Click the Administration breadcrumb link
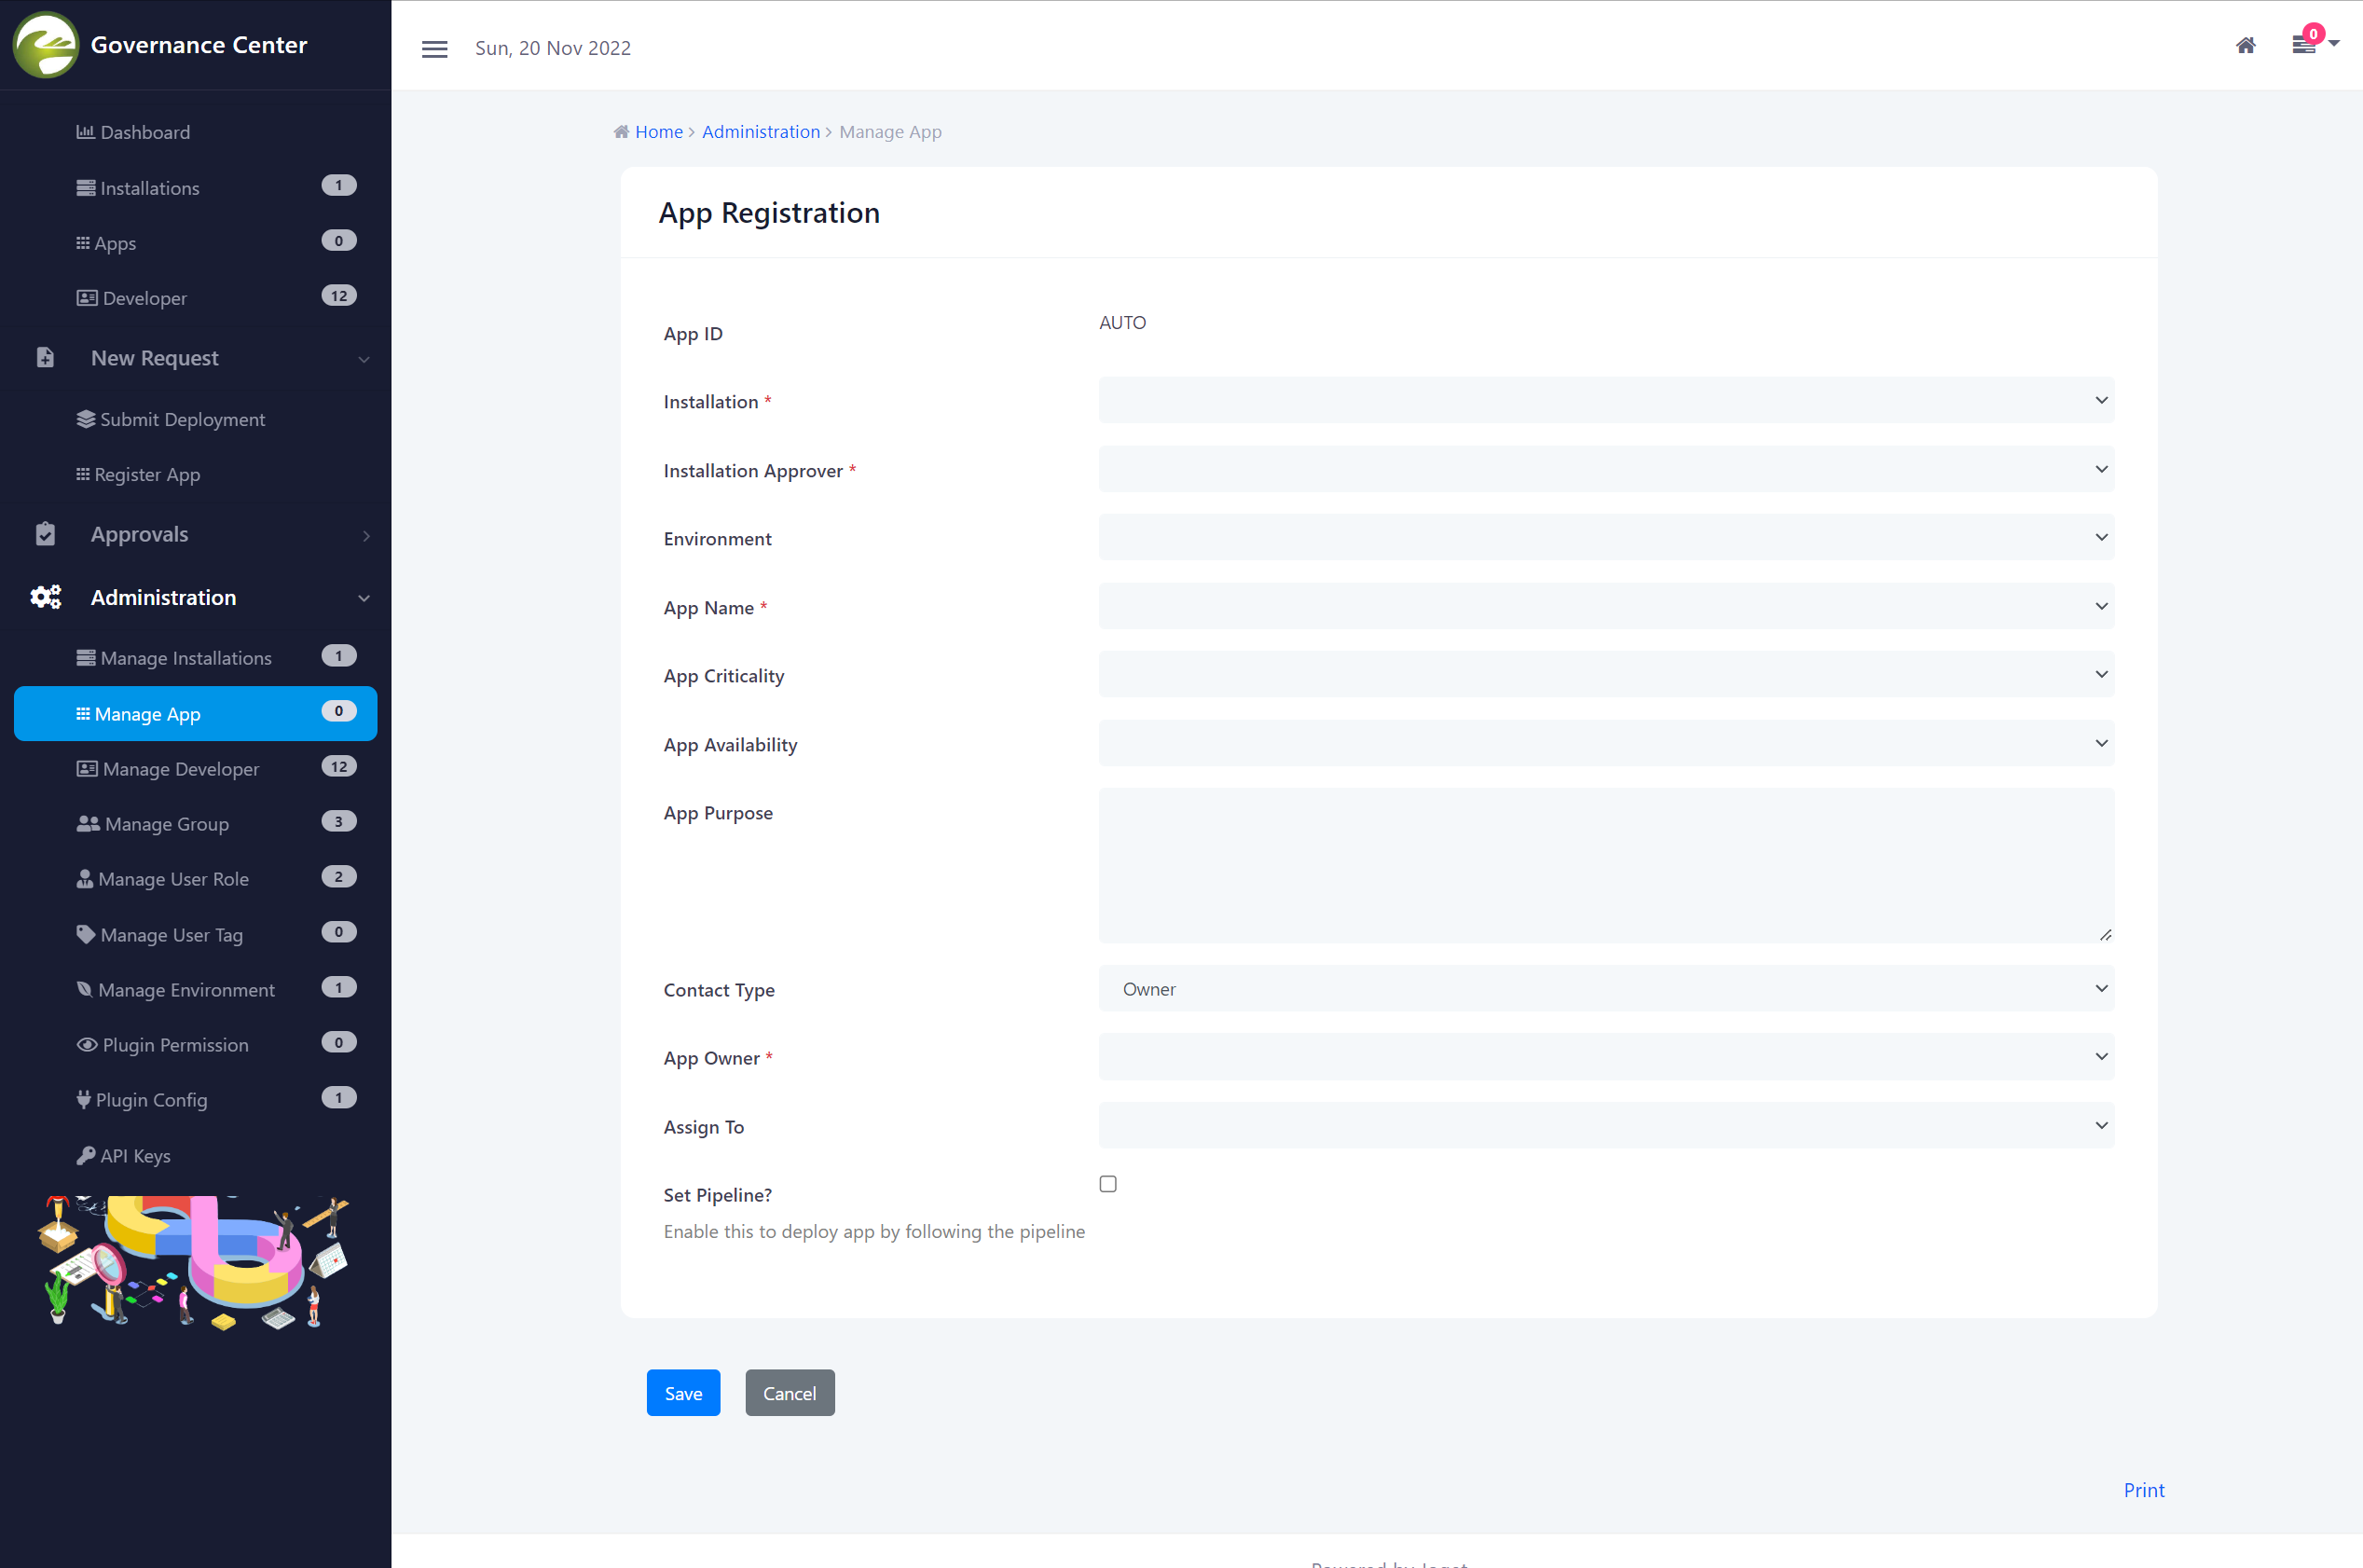This screenshot has height=1568, width=2363. pos(760,132)
